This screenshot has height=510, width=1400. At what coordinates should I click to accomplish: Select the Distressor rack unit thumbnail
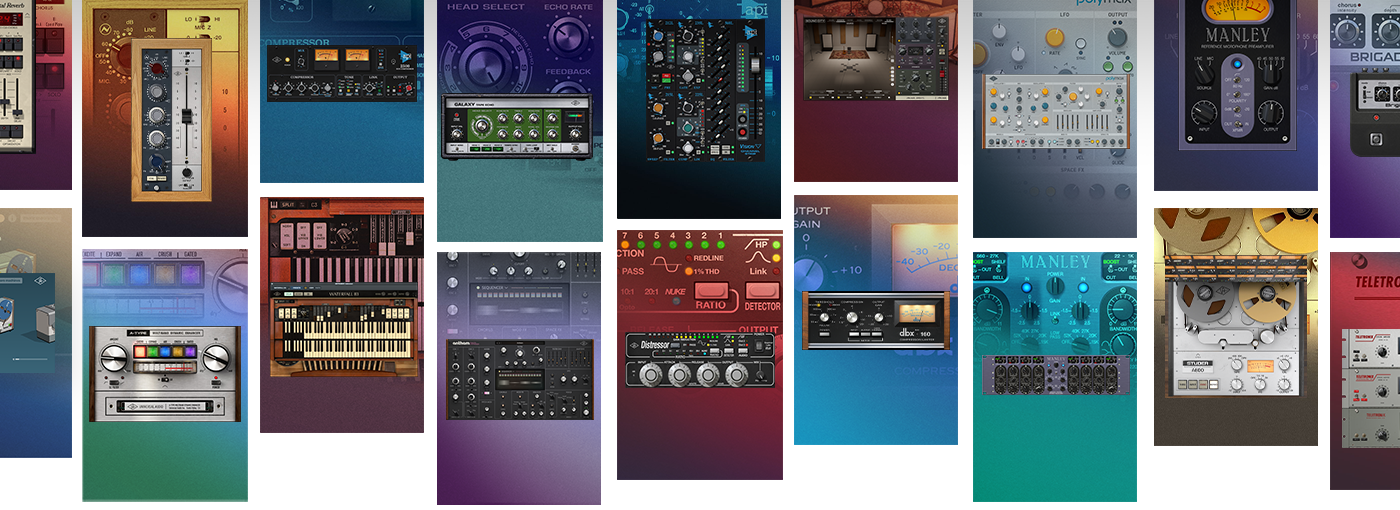tap(699, 360)
